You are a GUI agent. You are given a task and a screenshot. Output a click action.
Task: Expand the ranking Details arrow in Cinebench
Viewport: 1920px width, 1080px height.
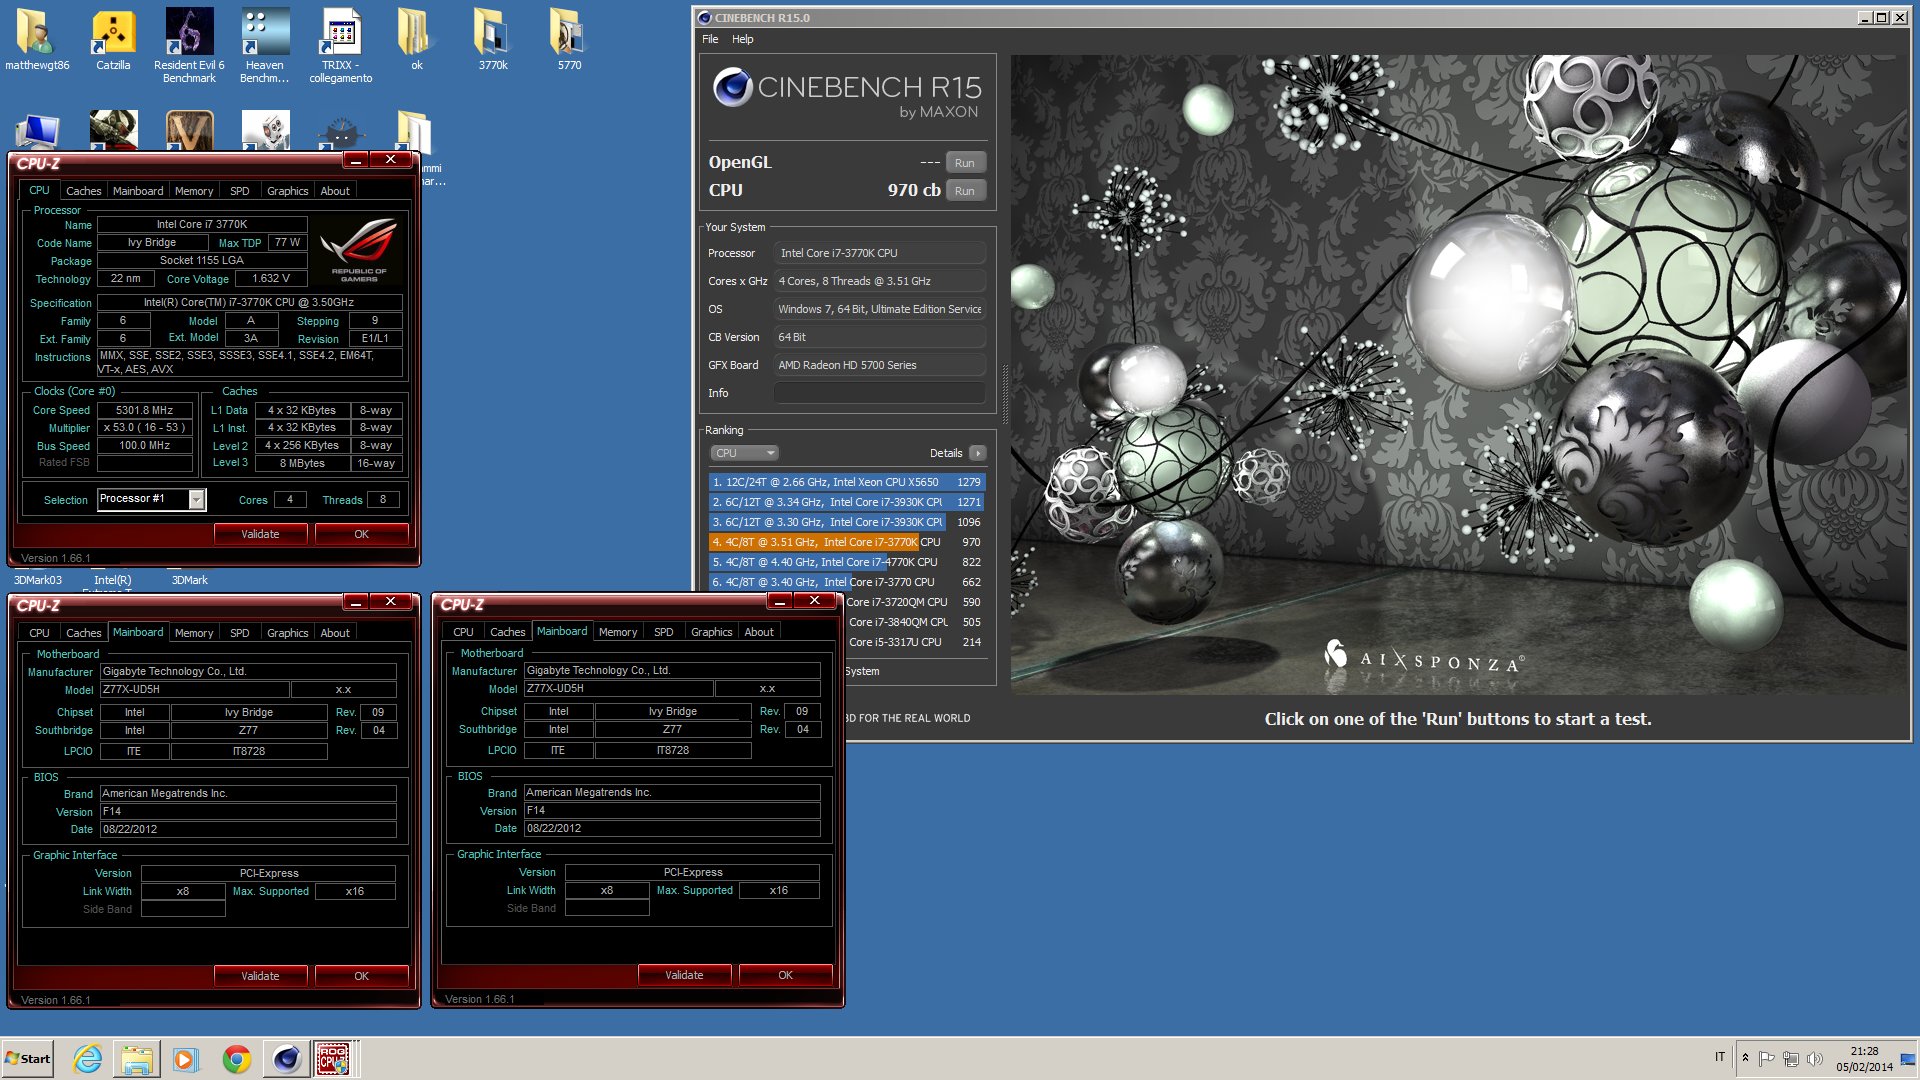[978, 453]
